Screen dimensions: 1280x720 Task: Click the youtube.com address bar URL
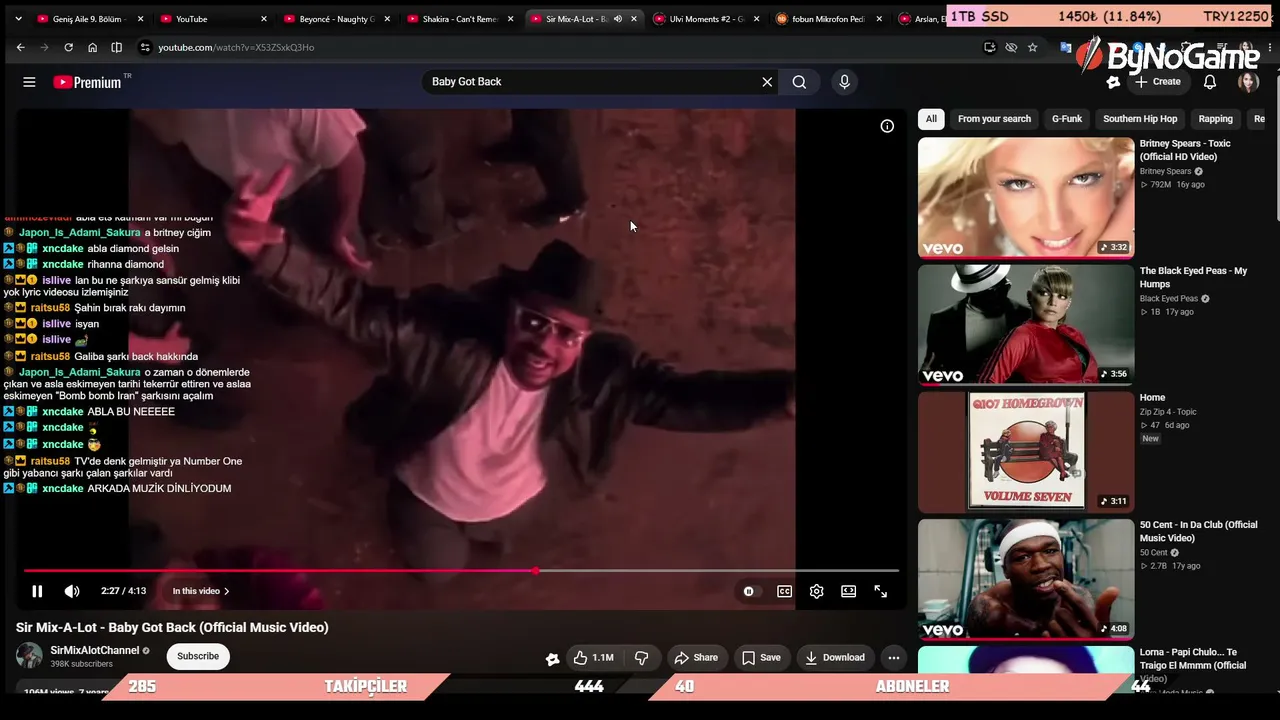coord(236,47)
